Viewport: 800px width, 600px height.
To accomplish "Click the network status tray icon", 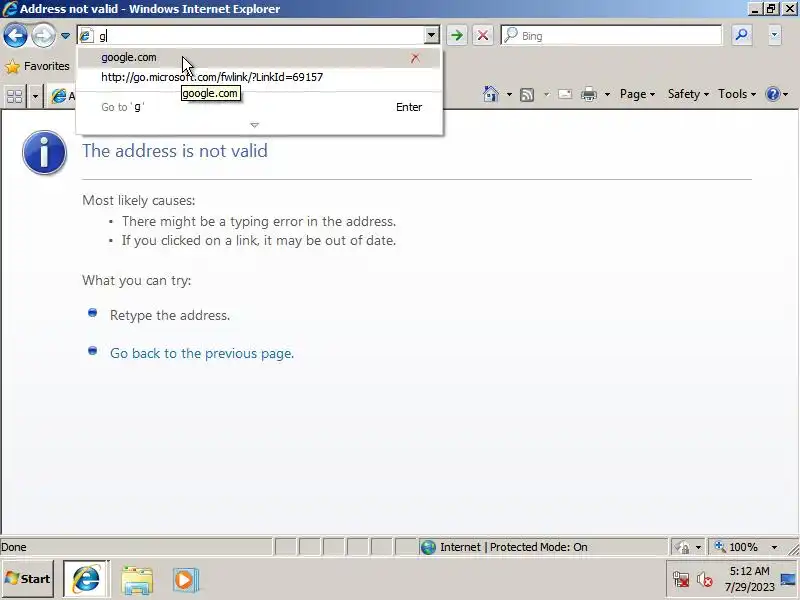I will click(681, 580).
